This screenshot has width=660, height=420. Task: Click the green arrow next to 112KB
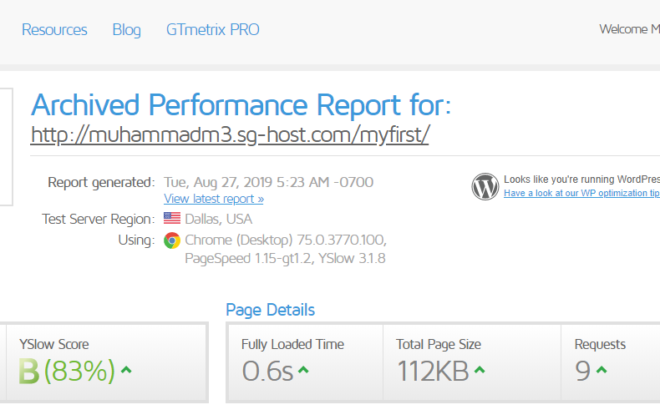click(479, 370)
